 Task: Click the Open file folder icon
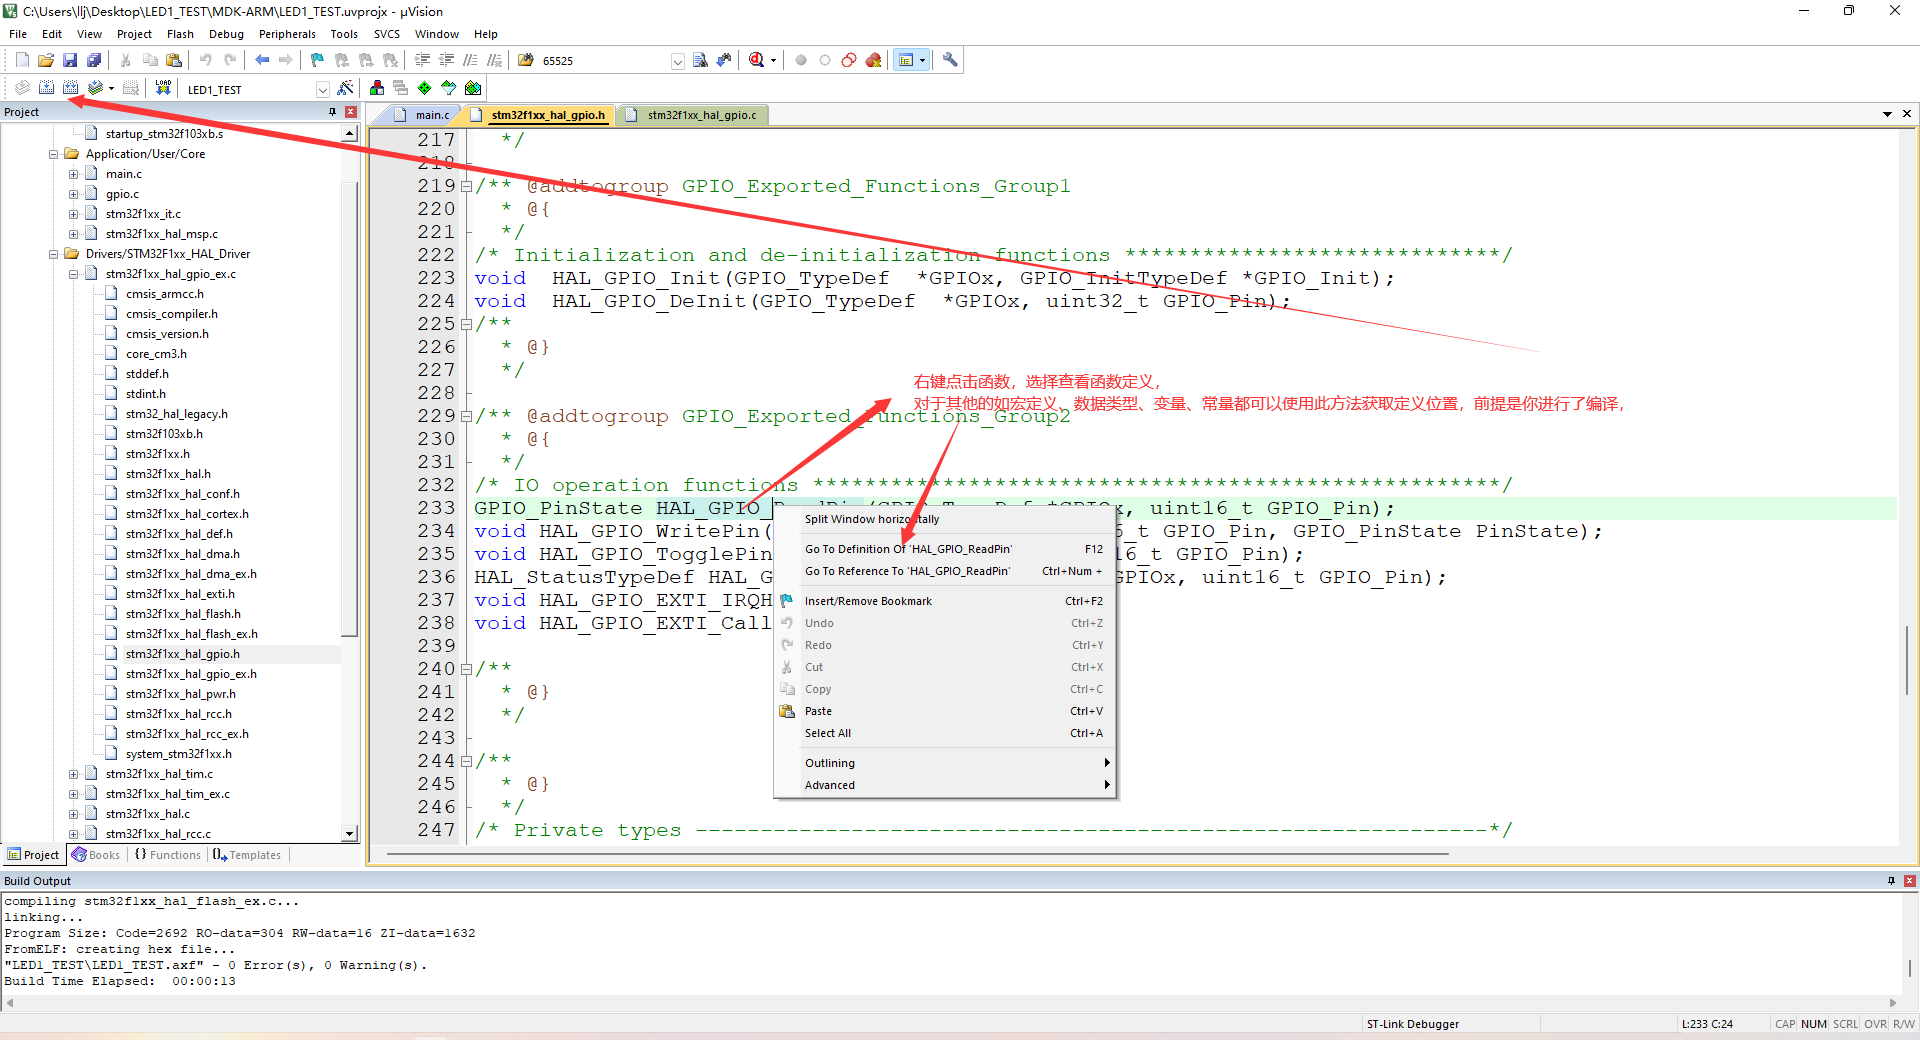click(x=46, y=61)
